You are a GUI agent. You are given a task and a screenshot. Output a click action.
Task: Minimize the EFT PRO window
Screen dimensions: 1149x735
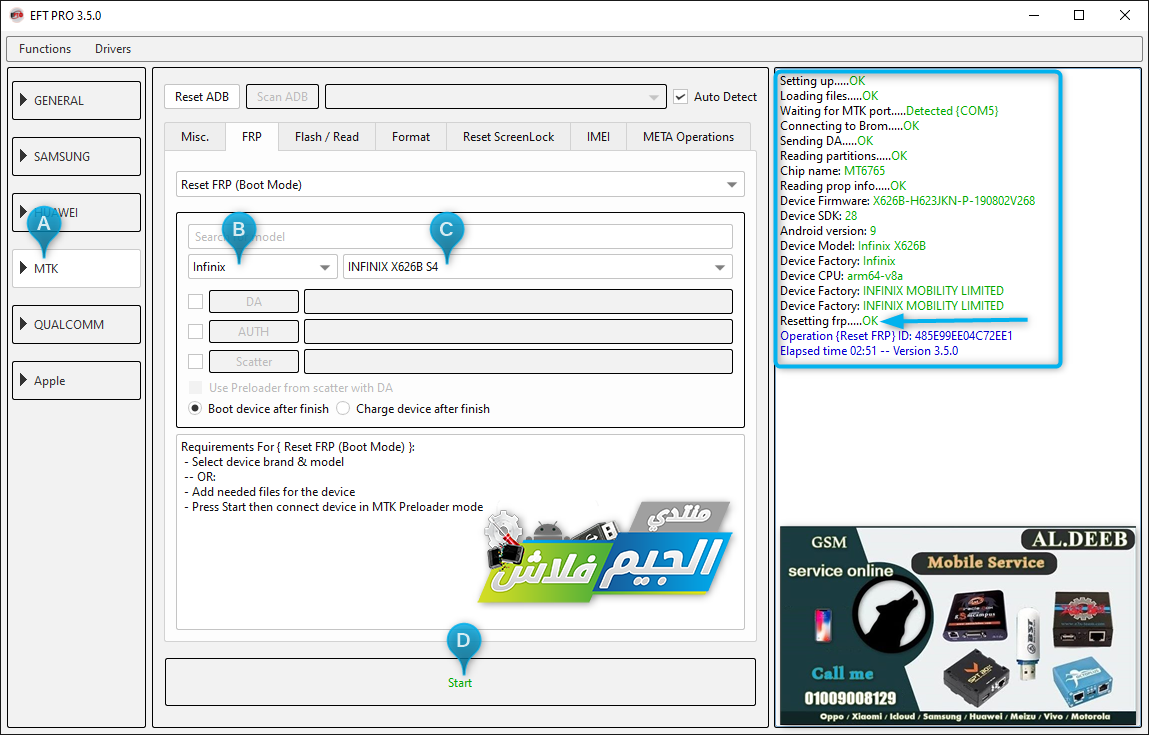point(1033,15)
